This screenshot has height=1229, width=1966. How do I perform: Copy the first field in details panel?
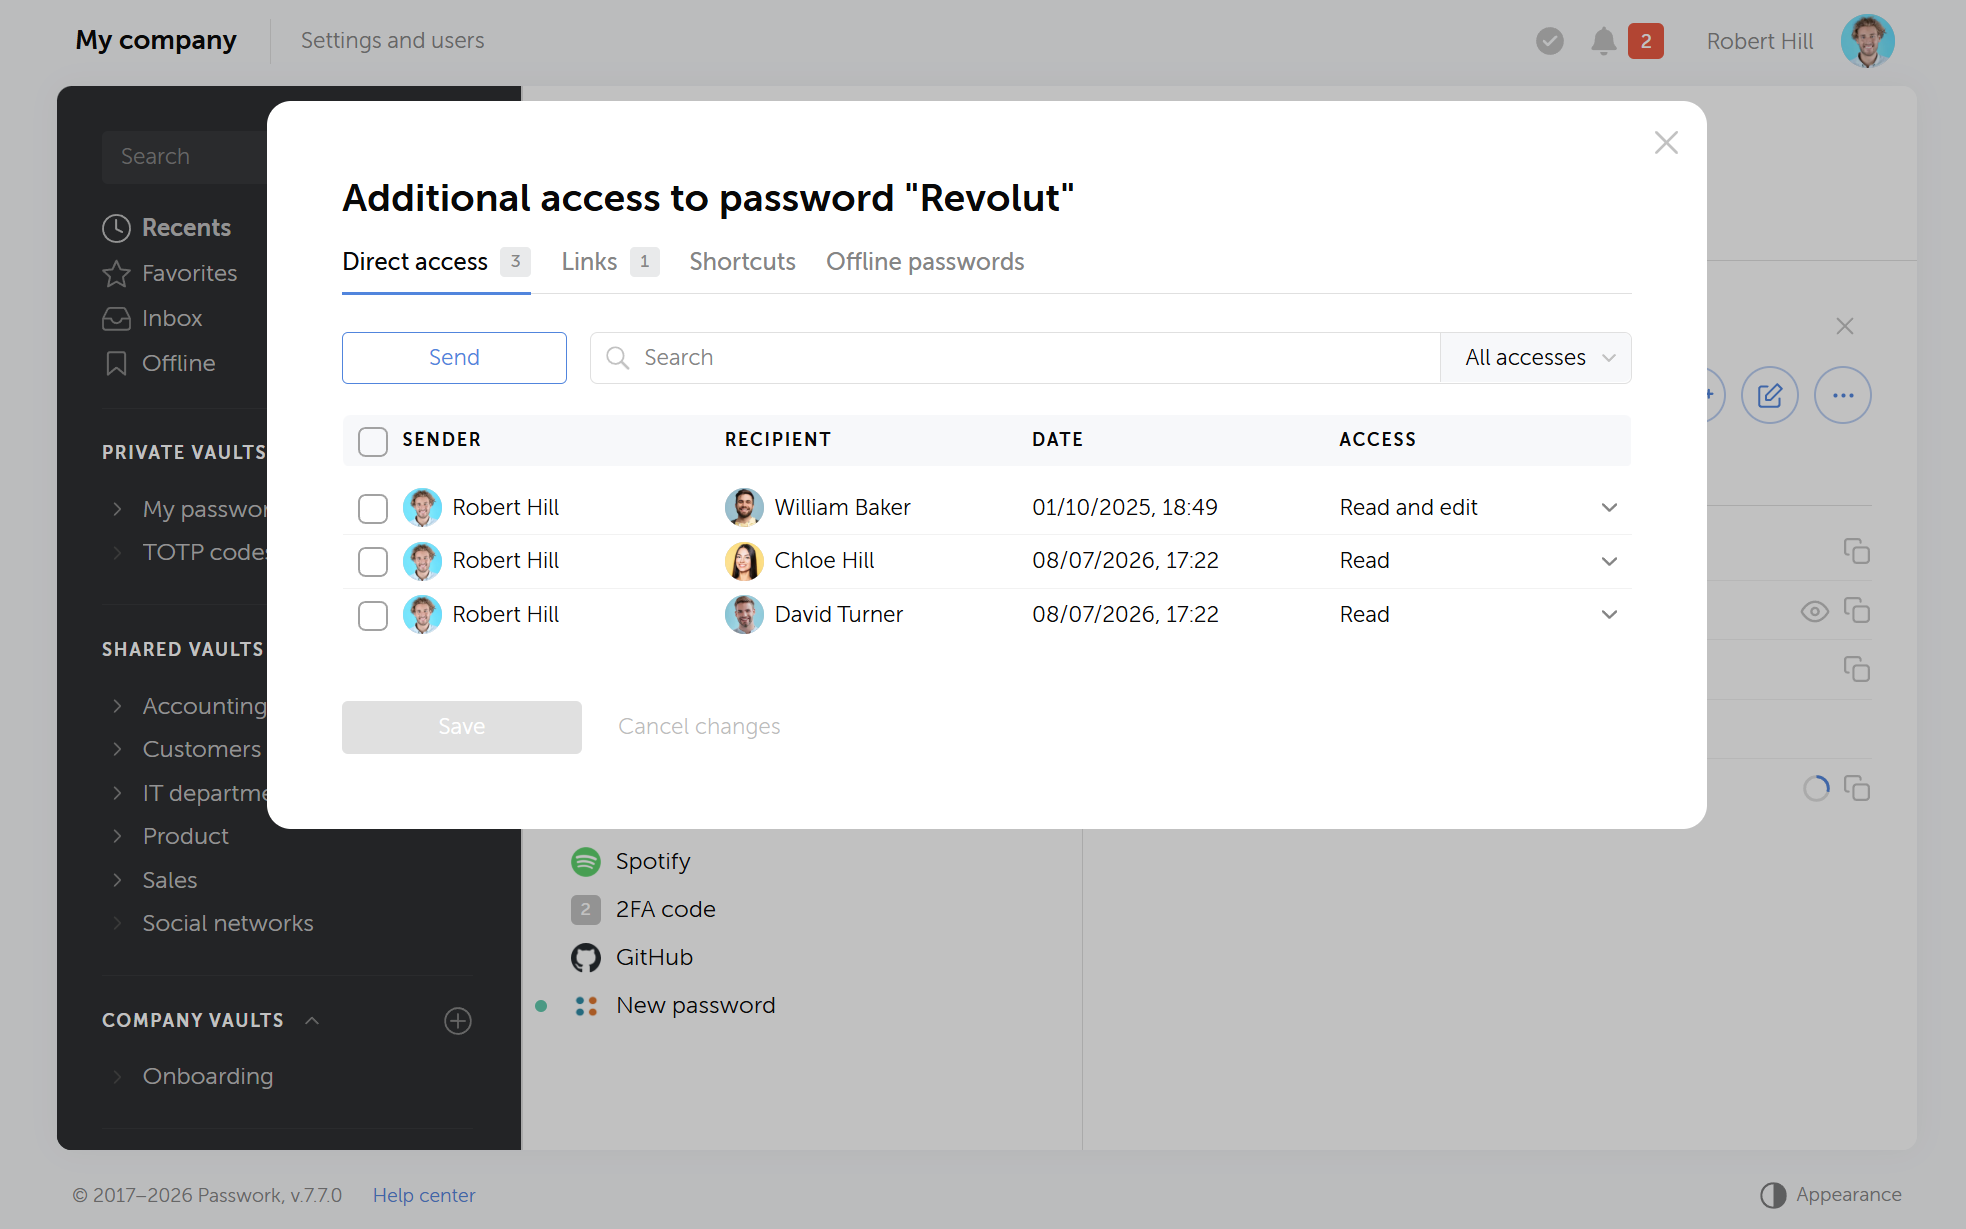(x=1856, y=551)
